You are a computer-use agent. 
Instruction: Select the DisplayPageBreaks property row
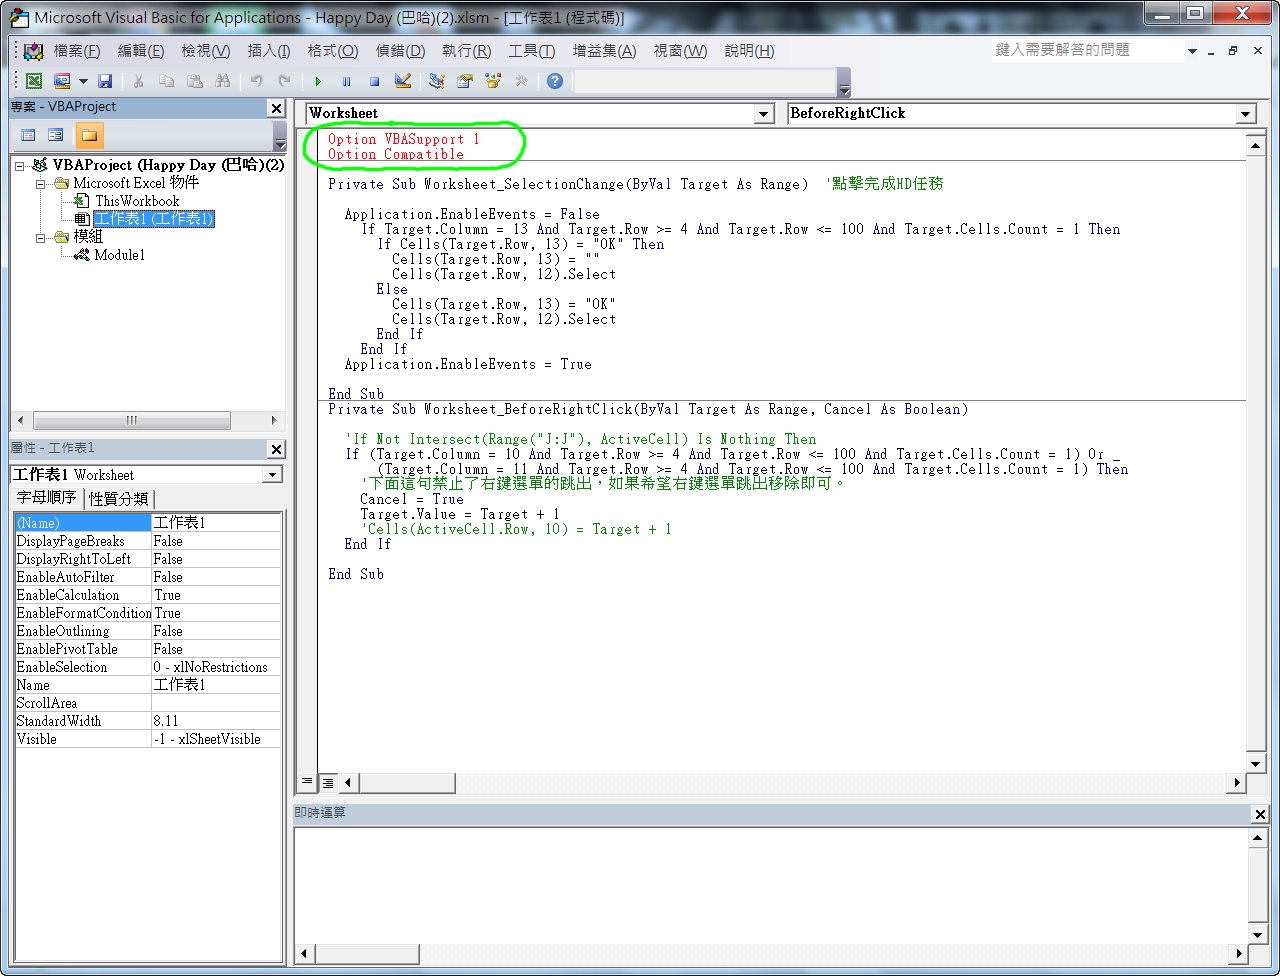click(x=147, y=541)
